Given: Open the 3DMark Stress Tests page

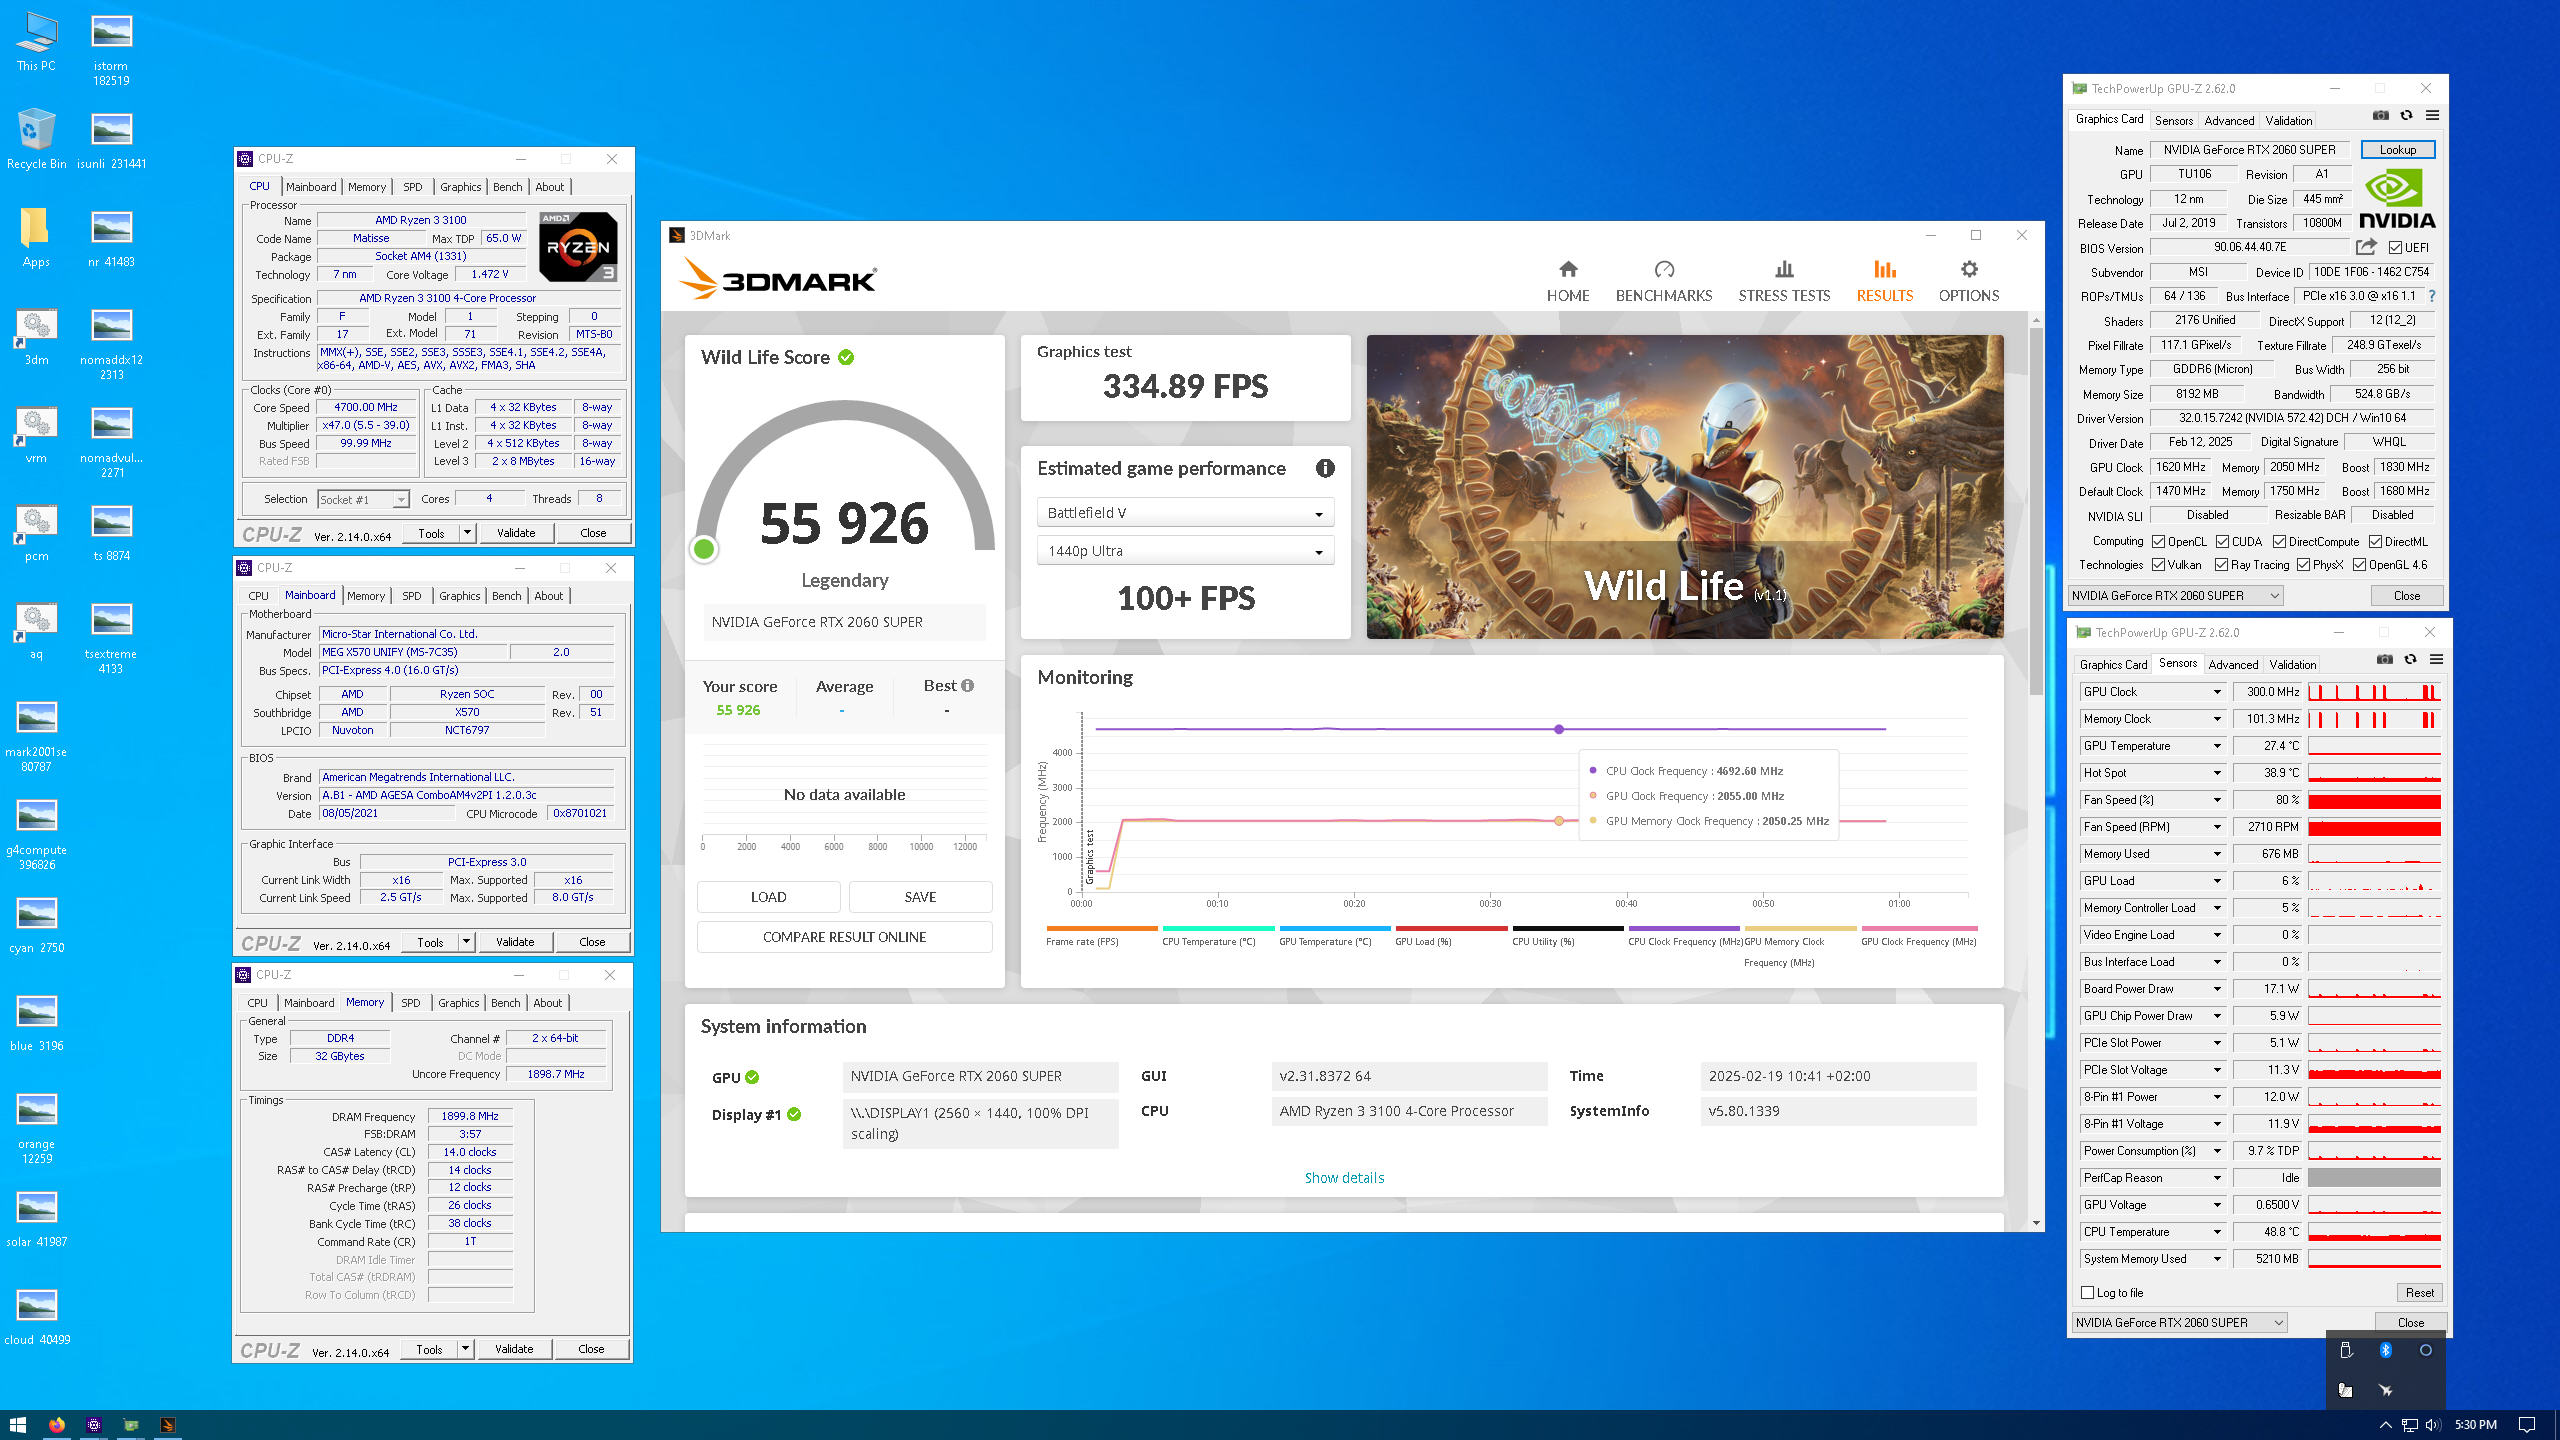Looking at the screenshot, I should click(1784, 281).
